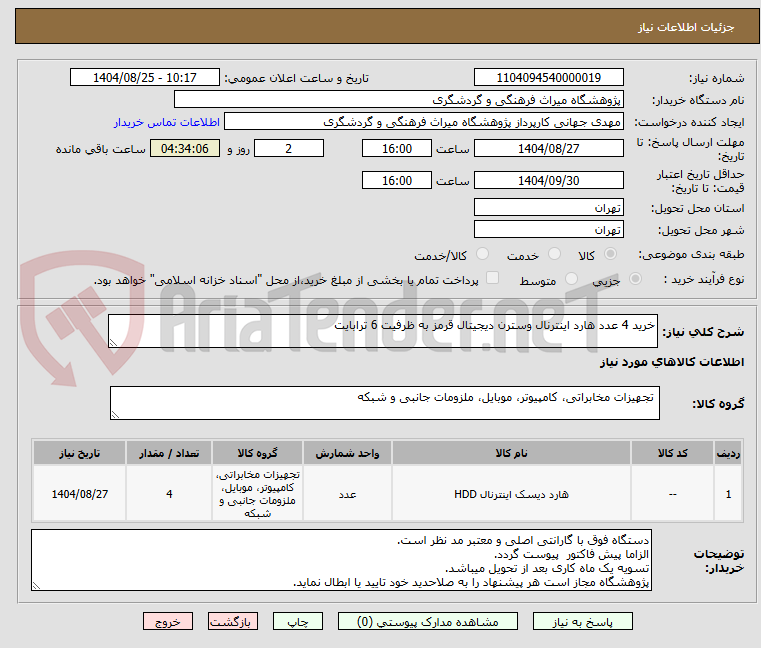This screenshot has width=761, height=648.
Task: Click the خروج exit button
Action: tap(167, 621)
